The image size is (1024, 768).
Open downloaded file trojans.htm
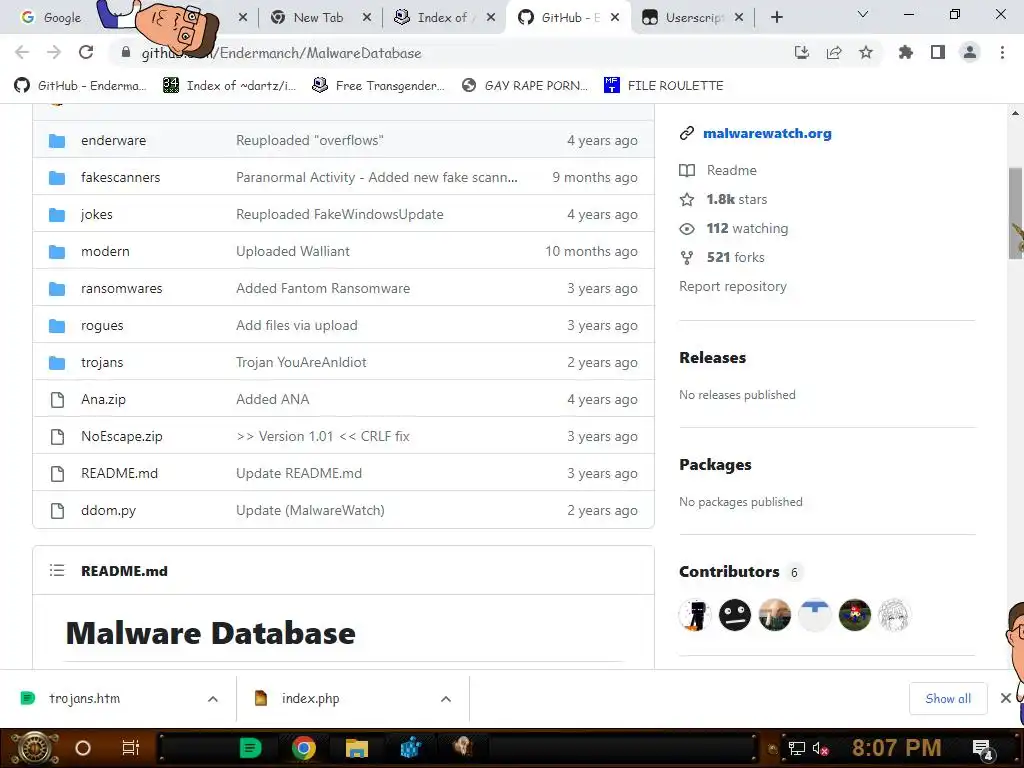(84, 699)
